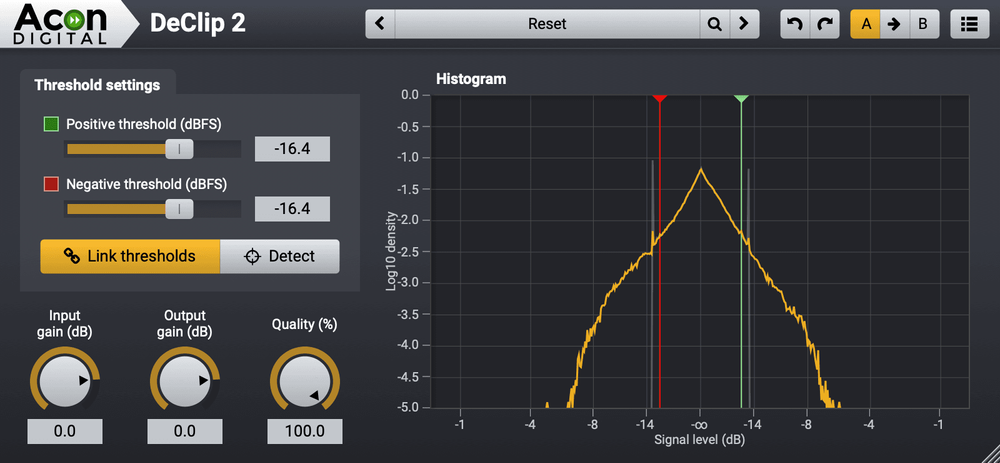Toggle the Link thresholds button
Screen dimensions: 1000x463
pos(130,256)
